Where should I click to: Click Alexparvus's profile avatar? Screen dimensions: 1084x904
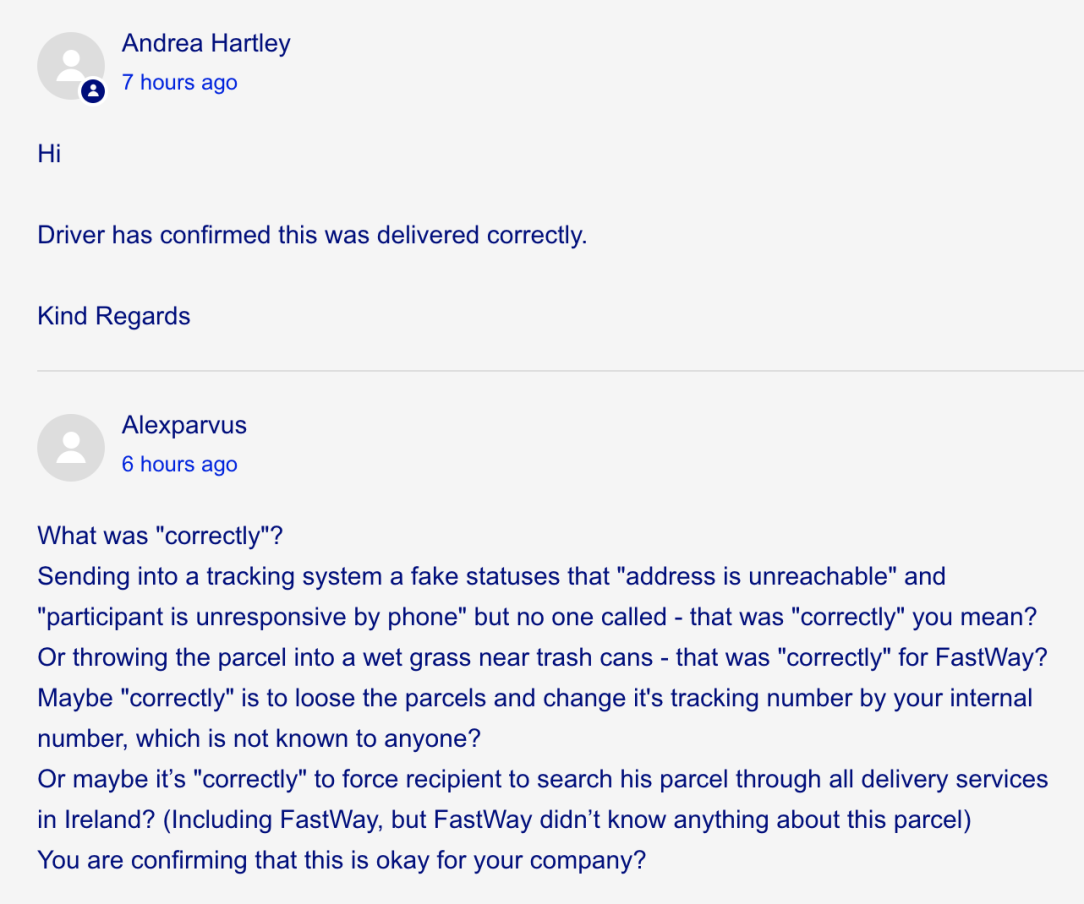(70, 447)
